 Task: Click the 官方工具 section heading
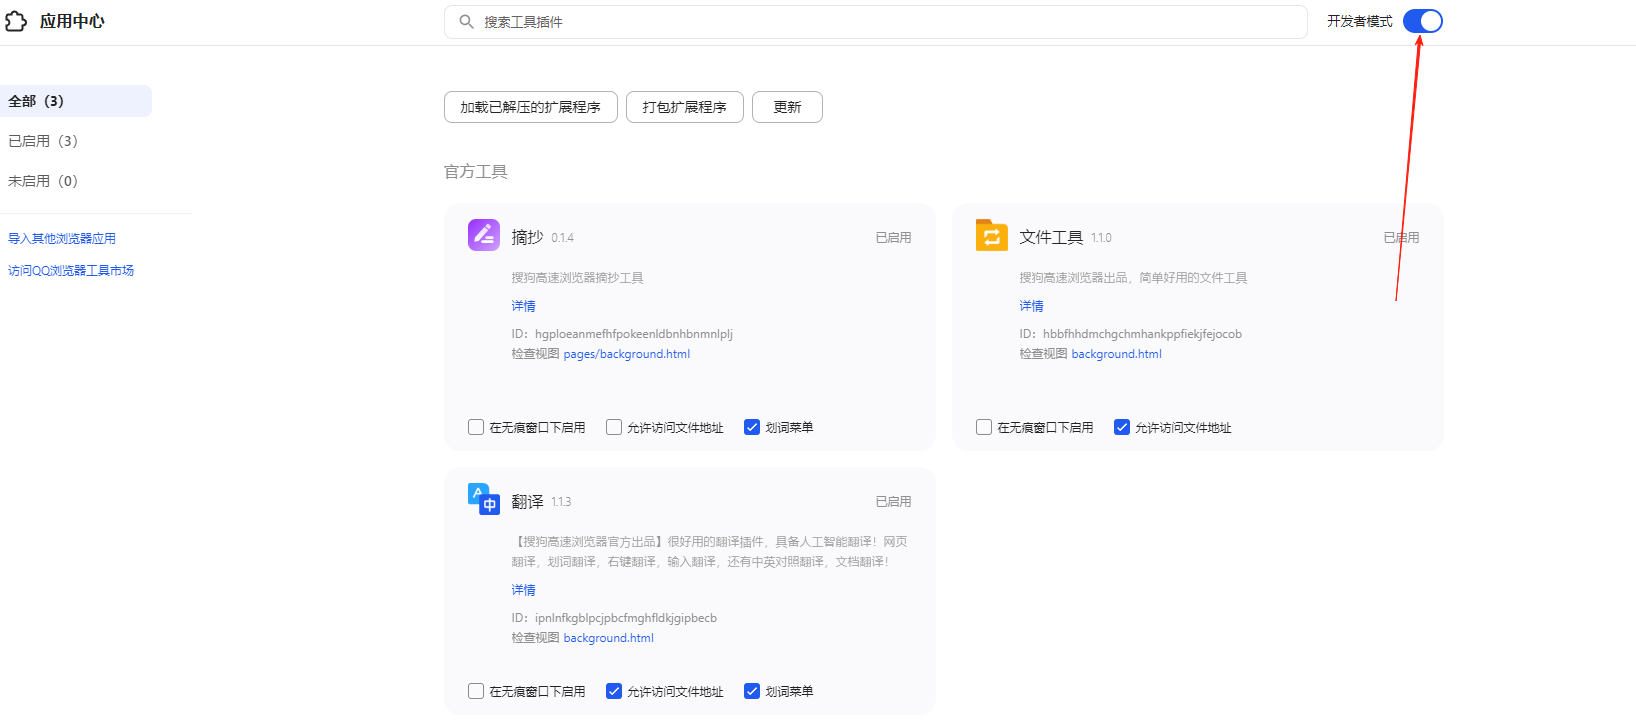click(x=476, y=171)
